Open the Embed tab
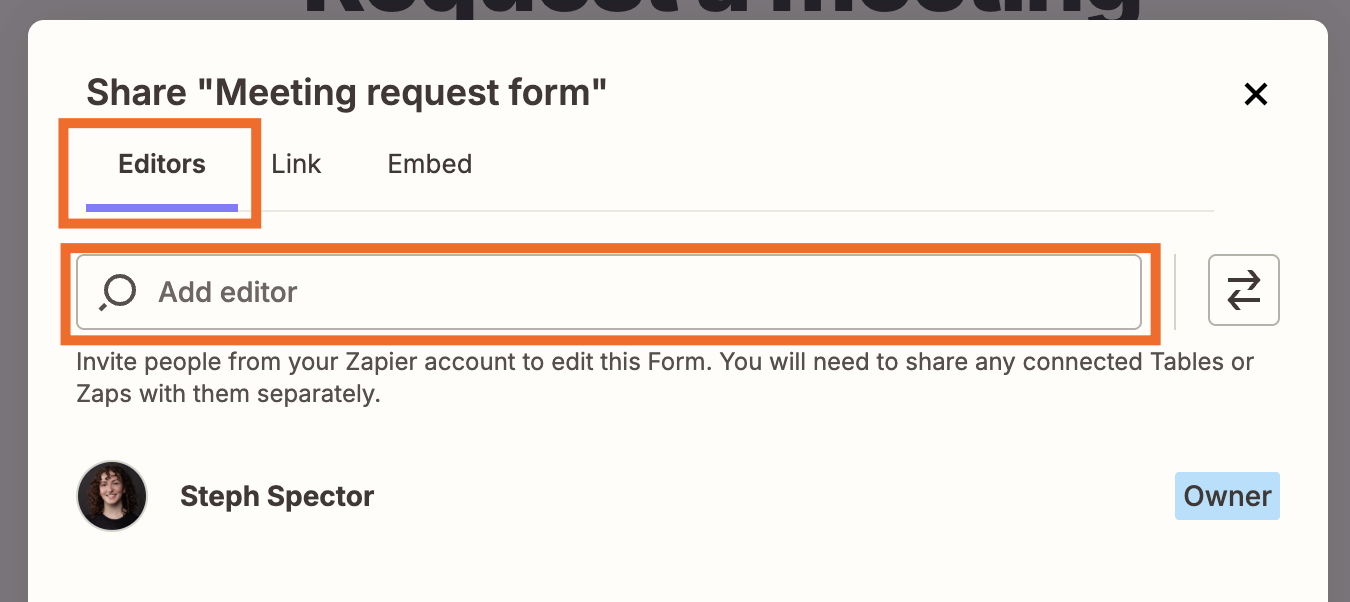Screen dimensions: 1350x602 point(429,164)
